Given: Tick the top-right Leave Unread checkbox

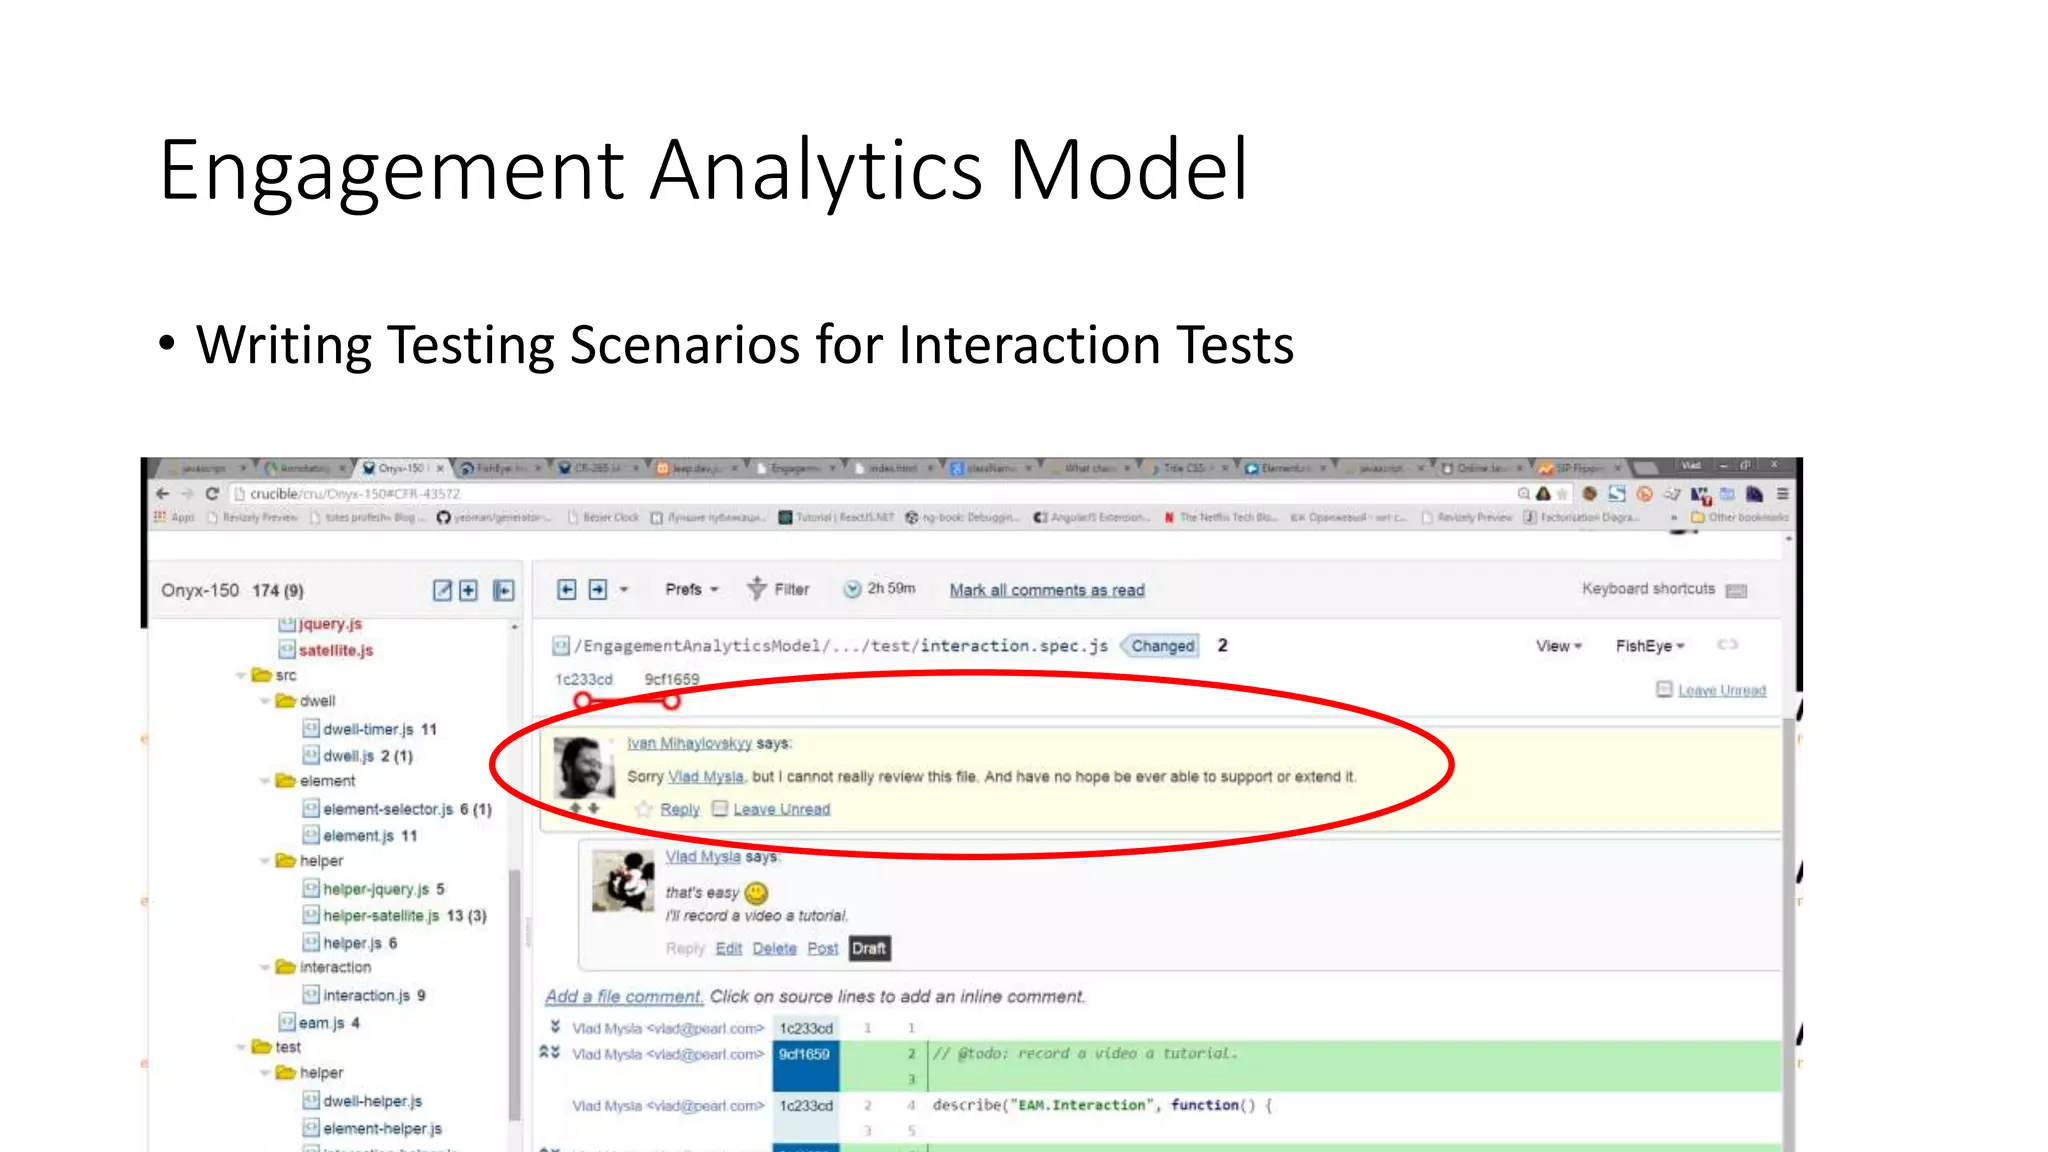Looking at the screenshot, I should (1664, 689).
